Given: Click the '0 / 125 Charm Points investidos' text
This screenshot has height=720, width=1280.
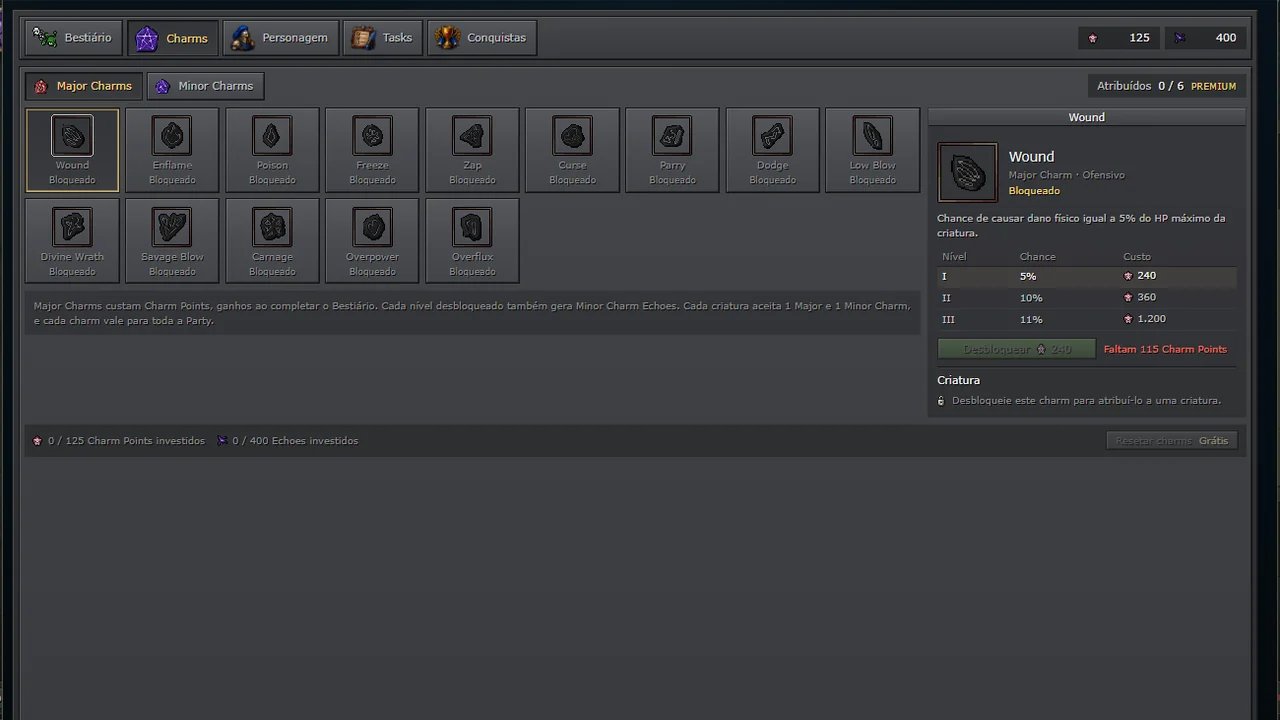Looking at the screenshot, I should click(x=126, y=441).
